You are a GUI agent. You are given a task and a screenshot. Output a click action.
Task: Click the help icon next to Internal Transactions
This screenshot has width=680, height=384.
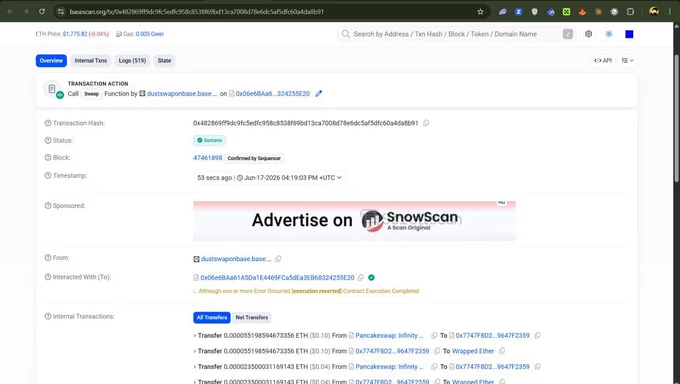coord(48,316)
